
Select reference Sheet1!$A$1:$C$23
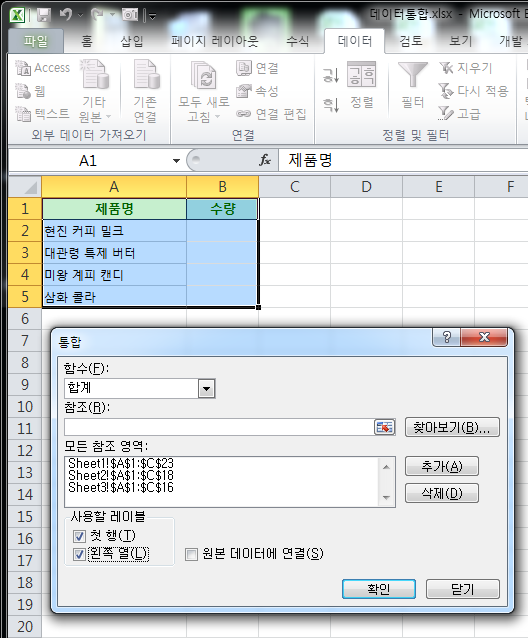121,463
